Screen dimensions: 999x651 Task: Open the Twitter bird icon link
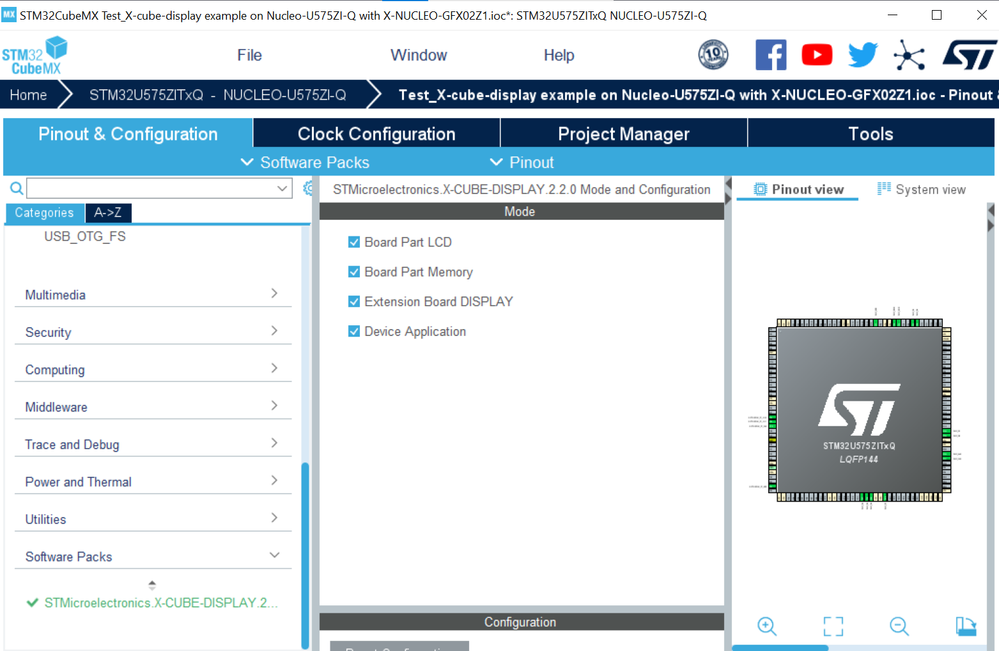(x=863, y=55)
